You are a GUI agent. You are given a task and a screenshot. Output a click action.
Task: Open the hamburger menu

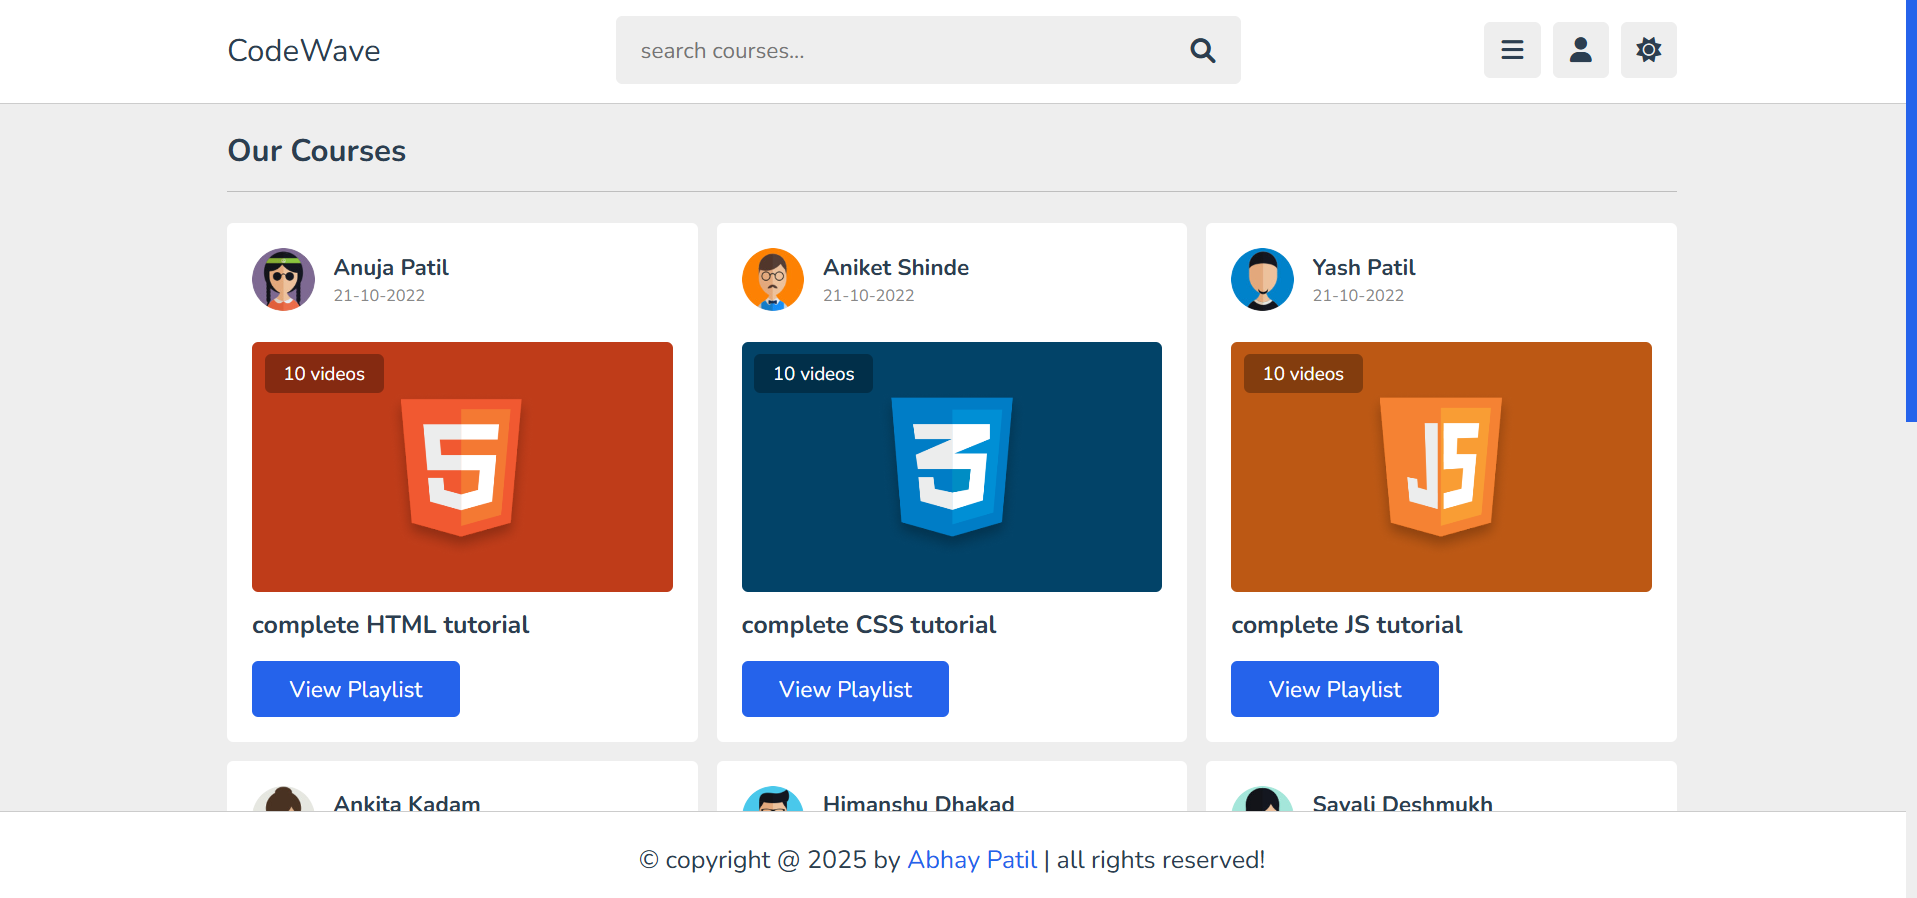click(x=1511, y=50)
